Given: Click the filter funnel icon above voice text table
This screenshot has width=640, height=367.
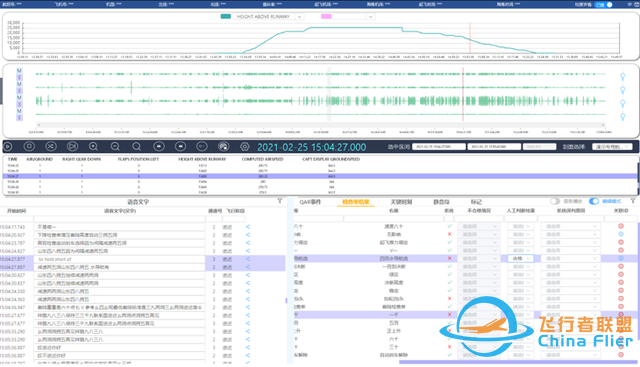Looking at the screenshot, I should [x=280, y=201].
